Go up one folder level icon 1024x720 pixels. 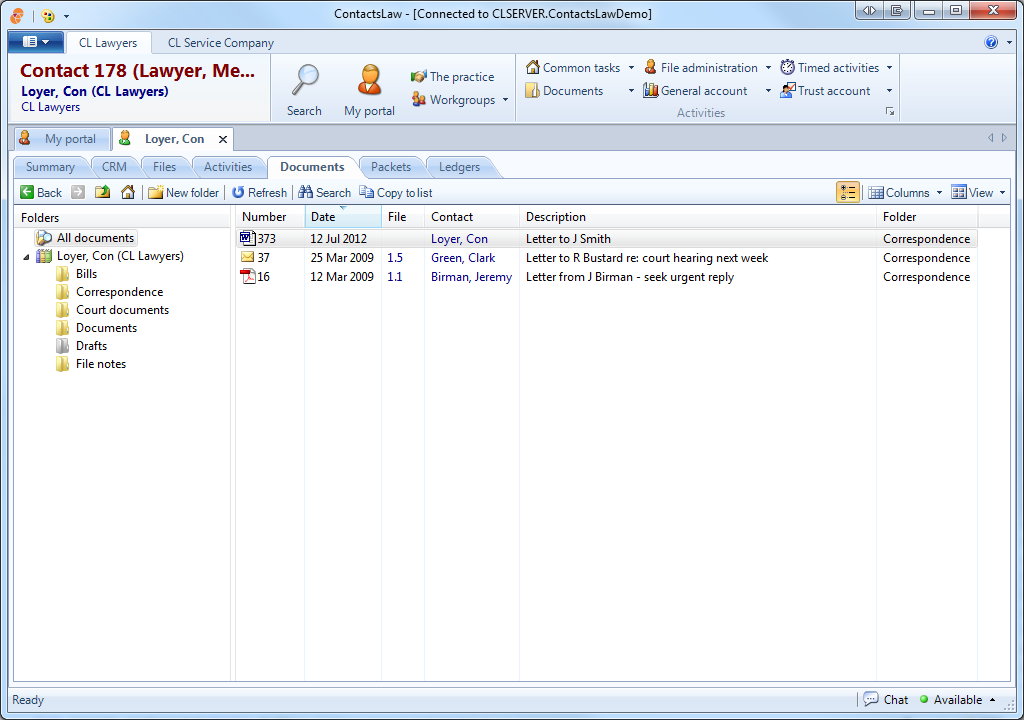(103, 192)
